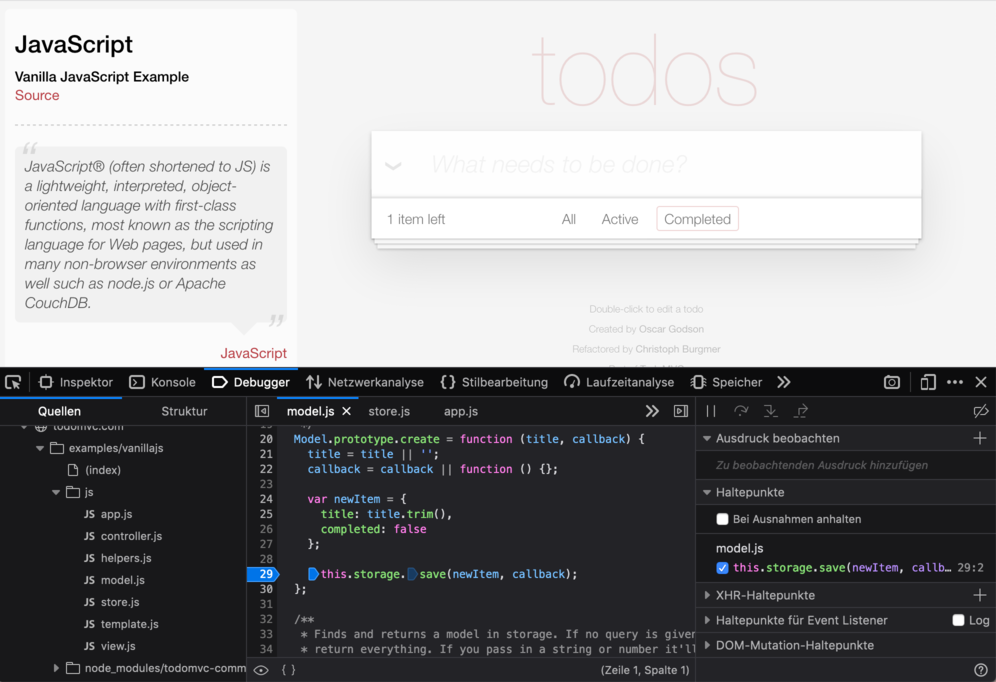Collapse the breakpoints side pane icon
The width and height of the screenshot is (996, 682).
click(x=681, y=411)
